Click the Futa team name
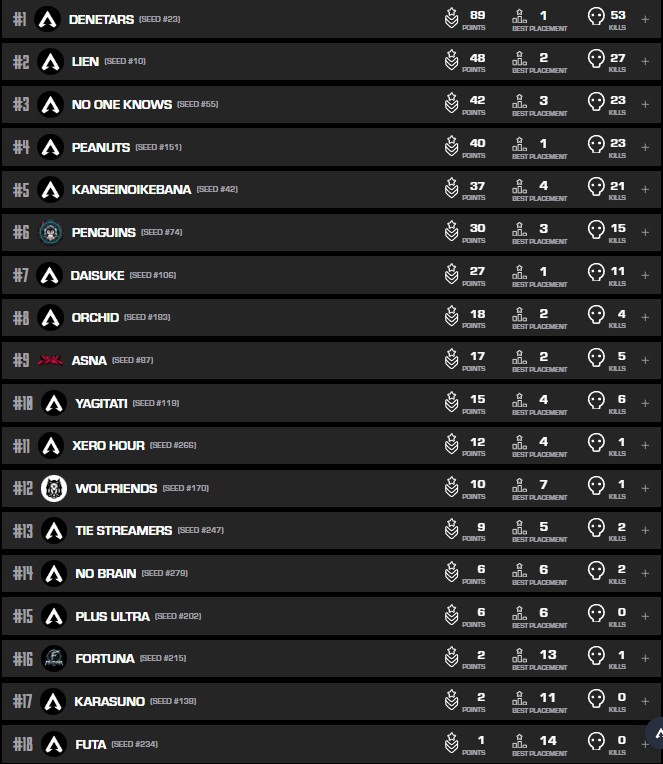Viewport: 663px width, 764px height. tap(90, 744)
